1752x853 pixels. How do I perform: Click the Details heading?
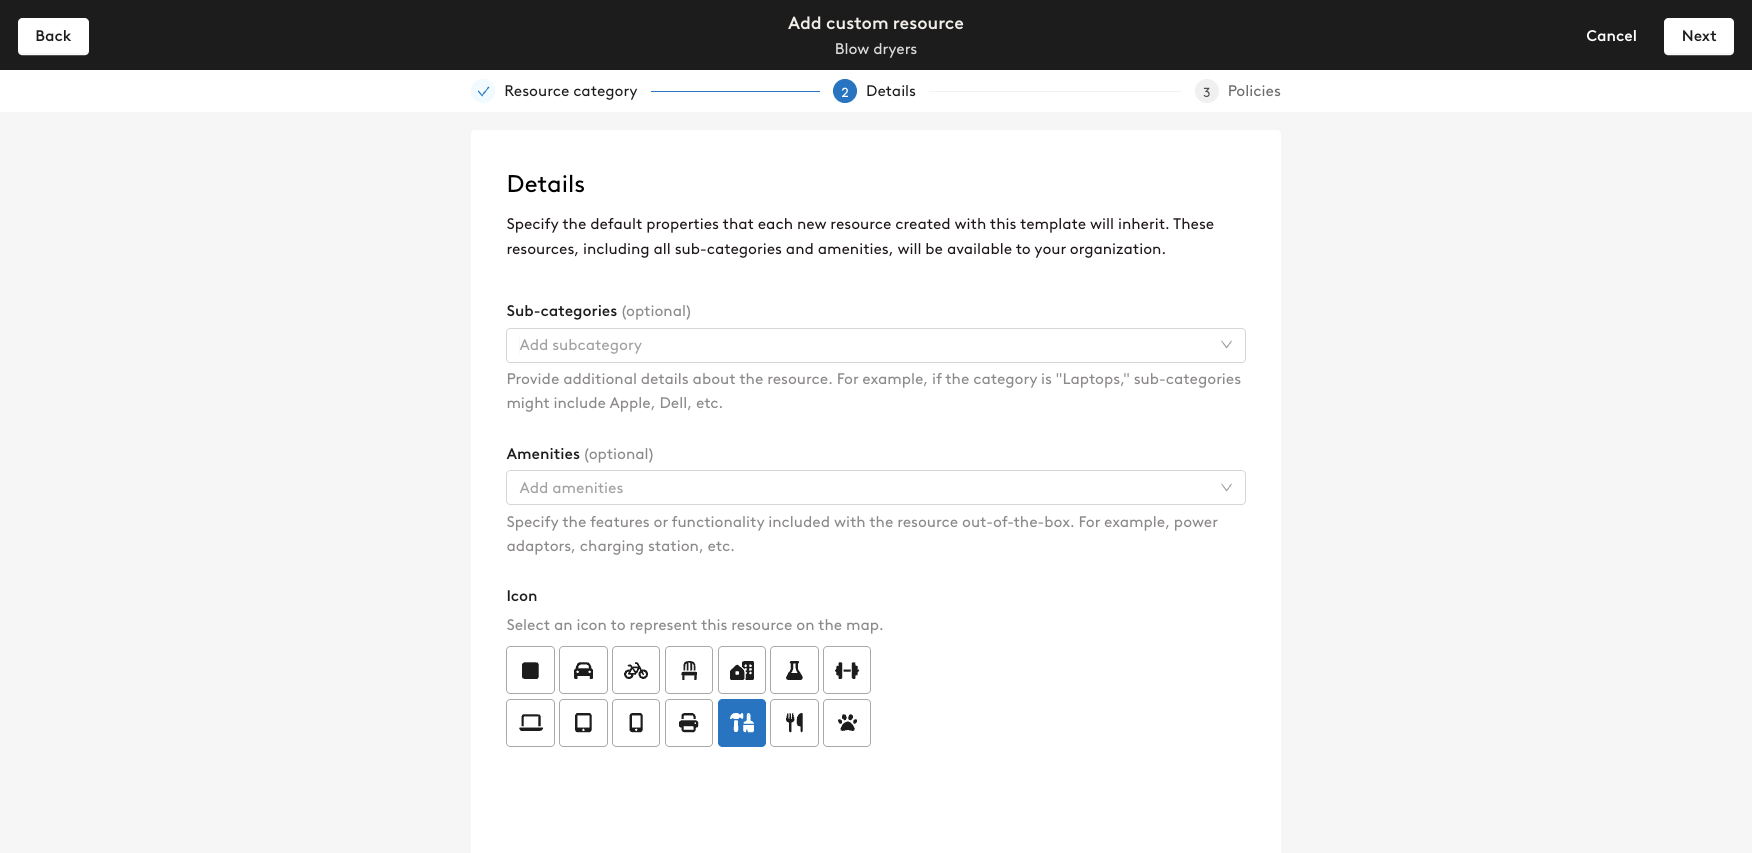546,184
